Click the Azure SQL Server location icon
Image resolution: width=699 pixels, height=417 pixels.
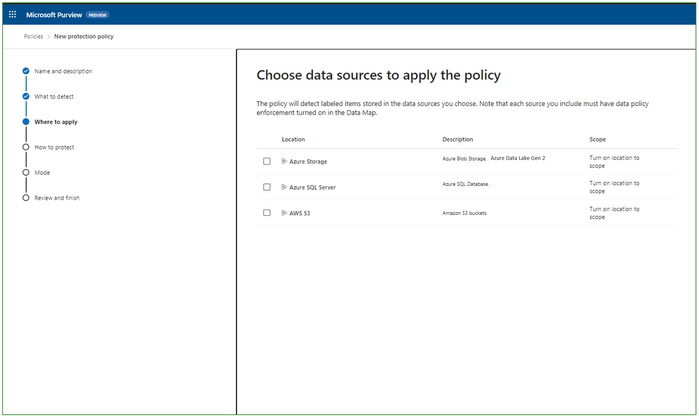285,187
